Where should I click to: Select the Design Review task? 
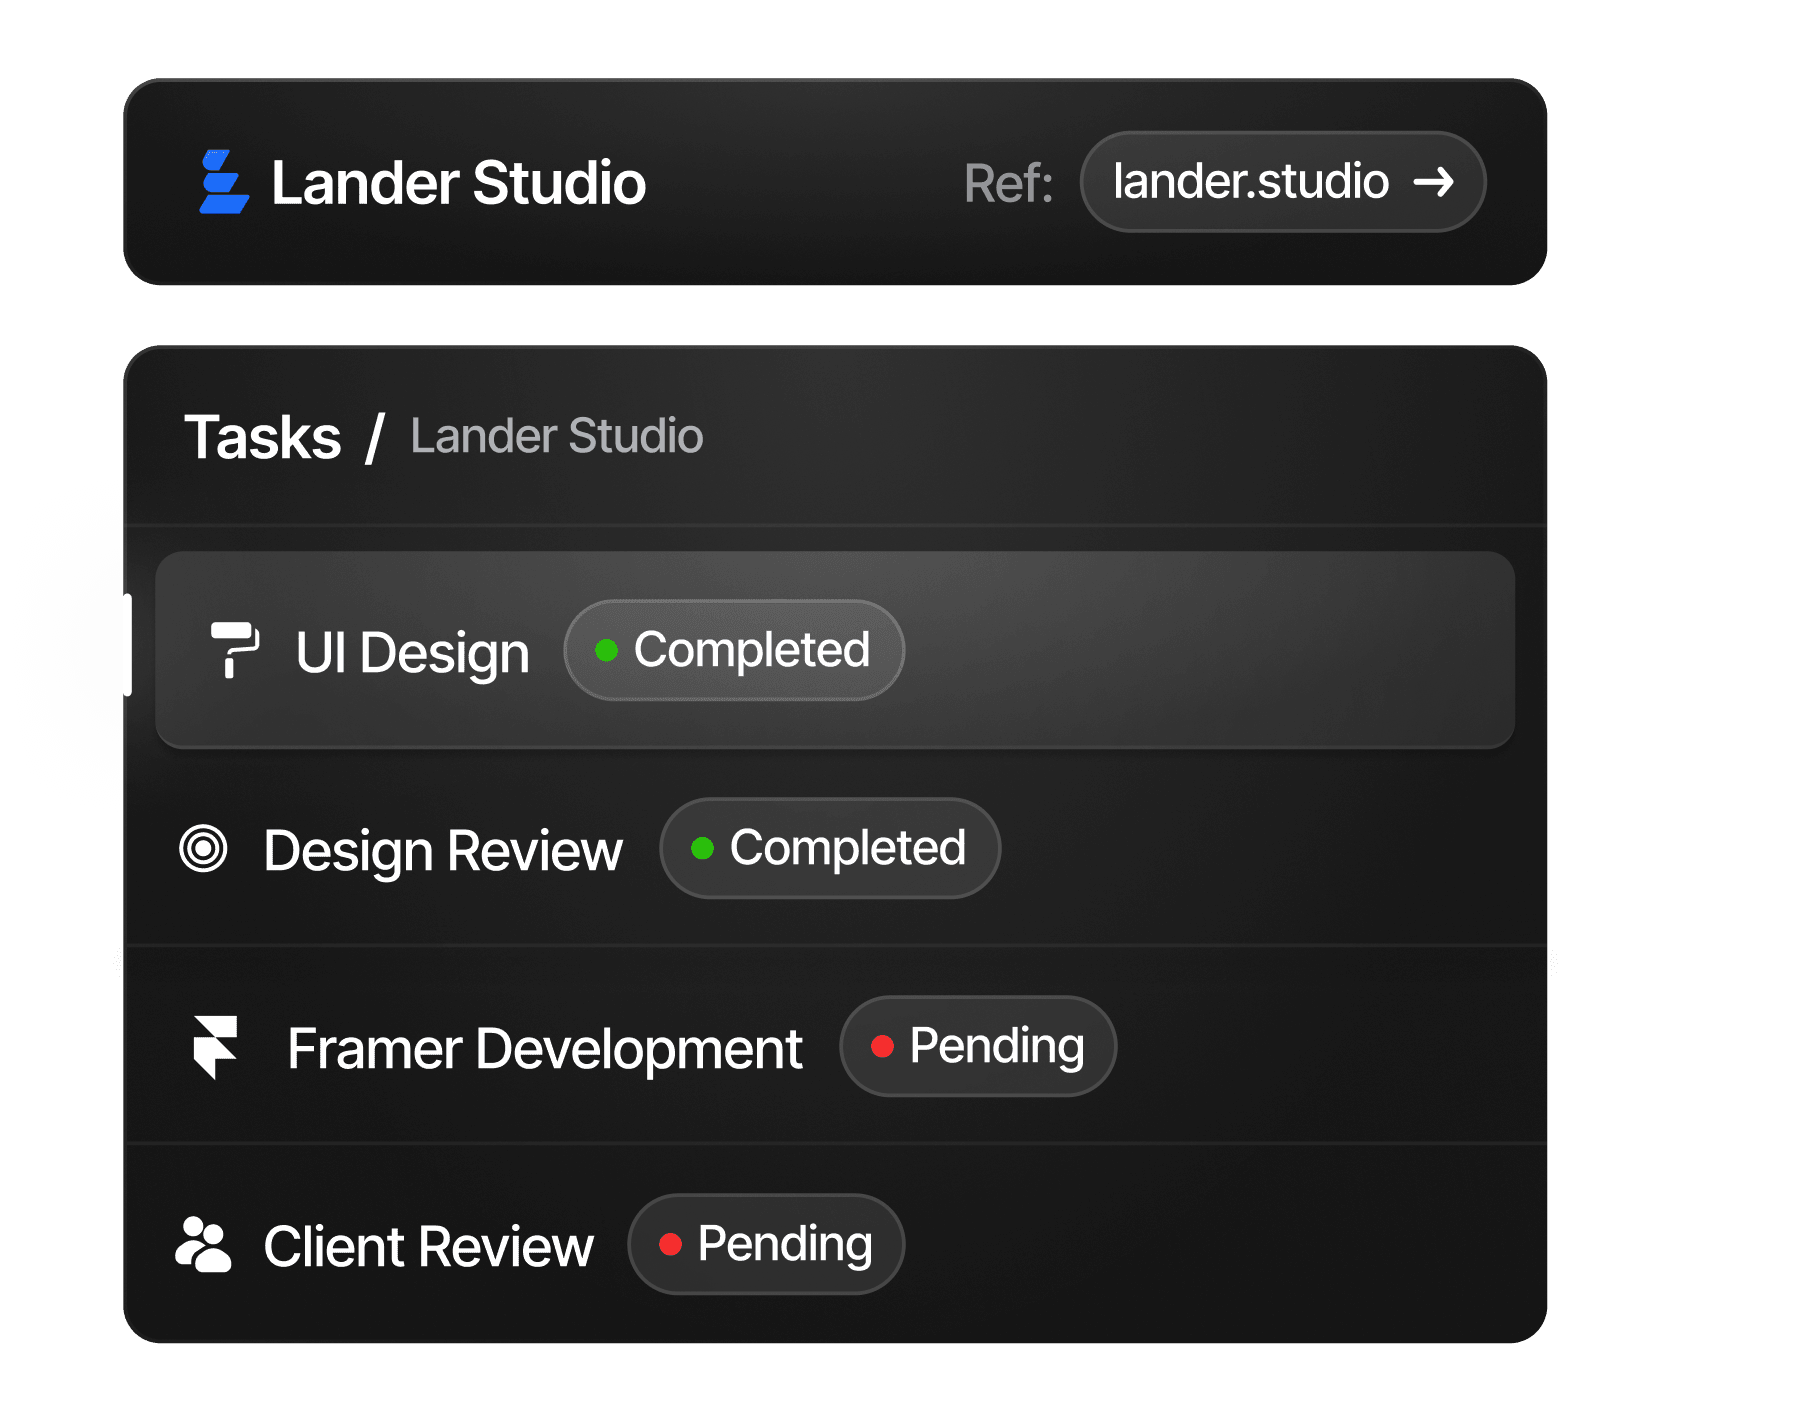click(x=443, y=850)
